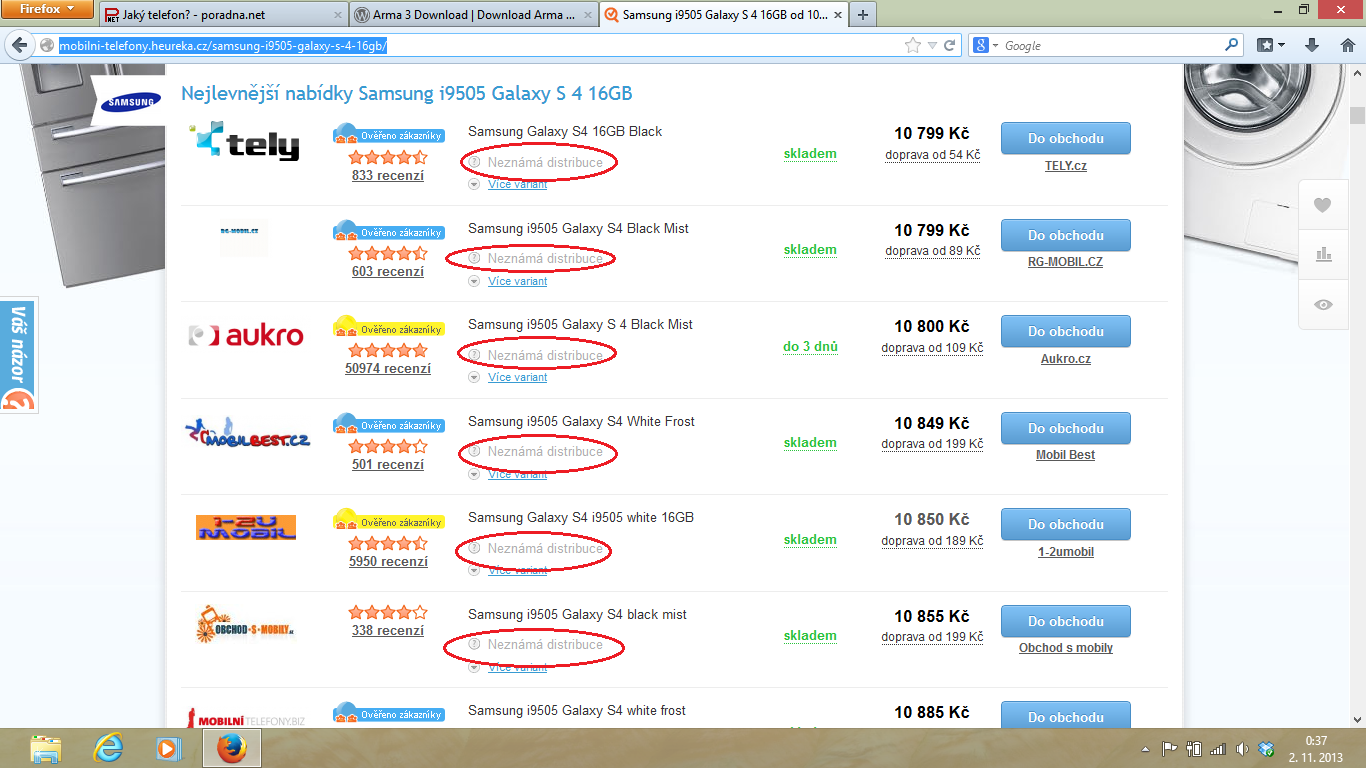Click the 1-2U Mobil shop logo
Viewport: 1366px width, 768px height.
point(246,527)
